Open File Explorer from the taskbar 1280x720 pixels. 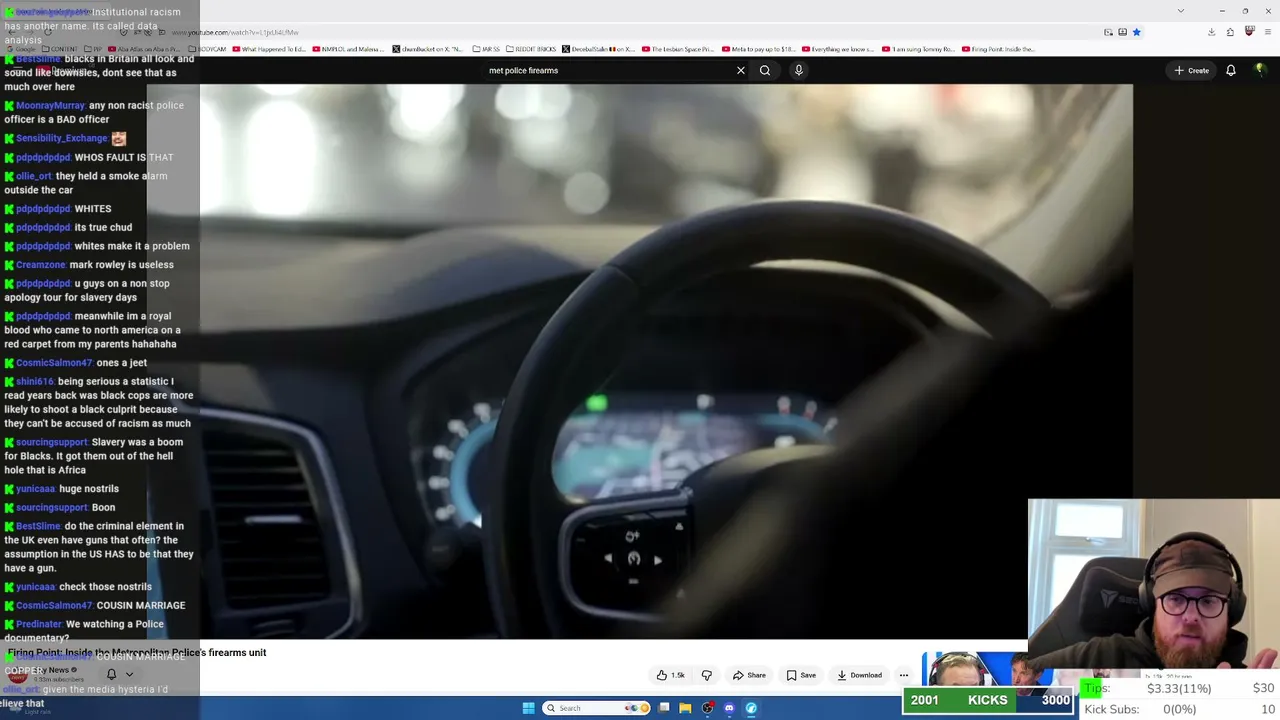pyautogui.click(x=685, y=708)
